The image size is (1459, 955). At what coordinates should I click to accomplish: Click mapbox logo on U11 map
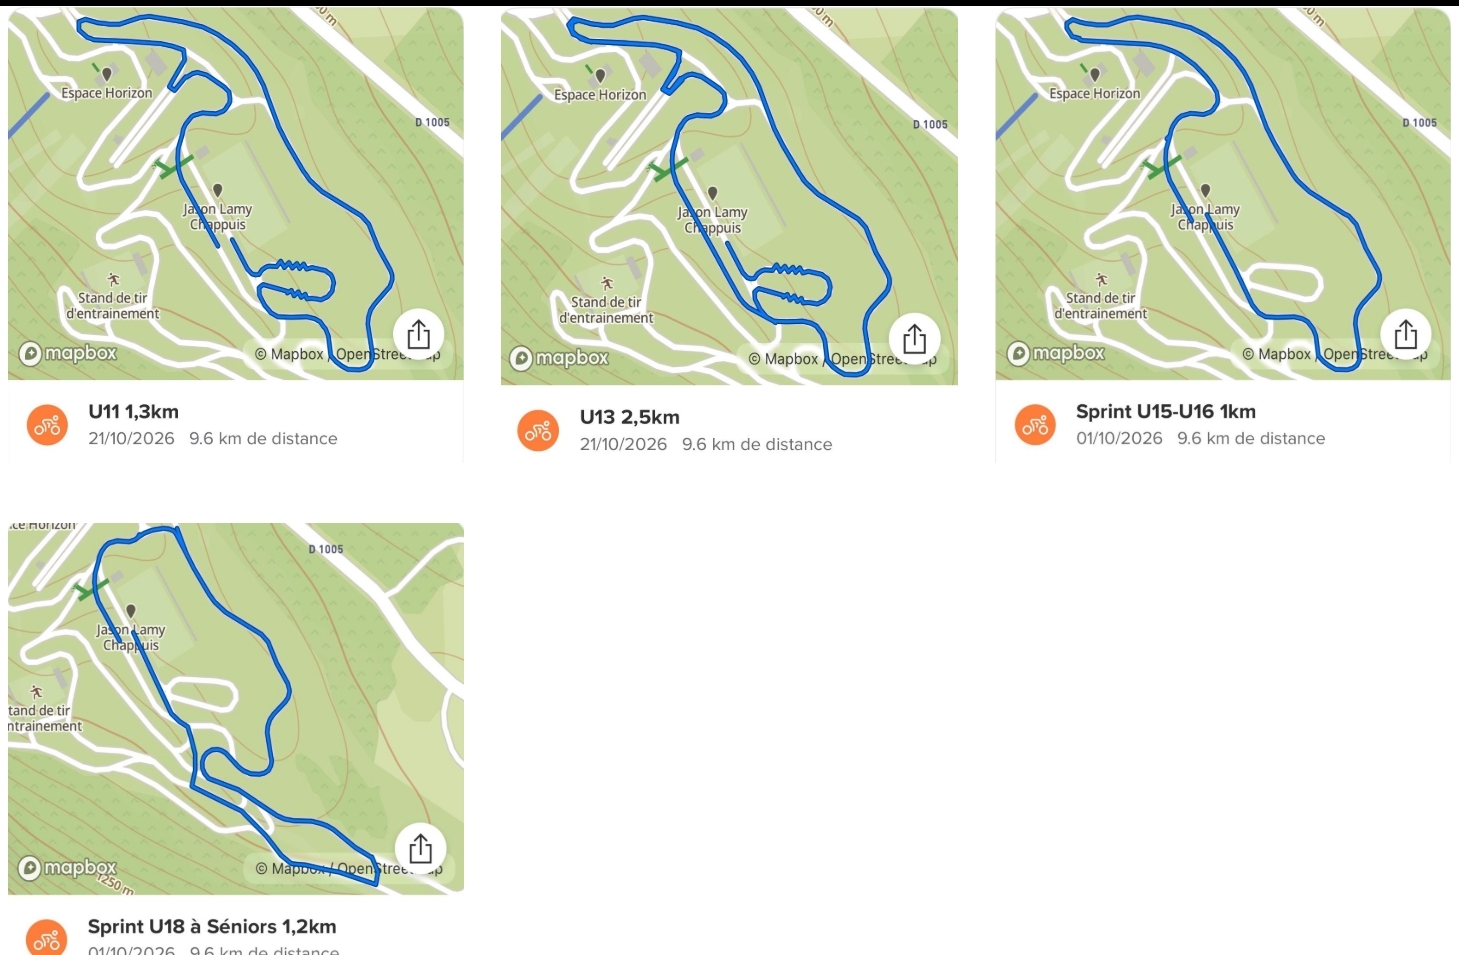pyautogui.click(x=68, y=353)
